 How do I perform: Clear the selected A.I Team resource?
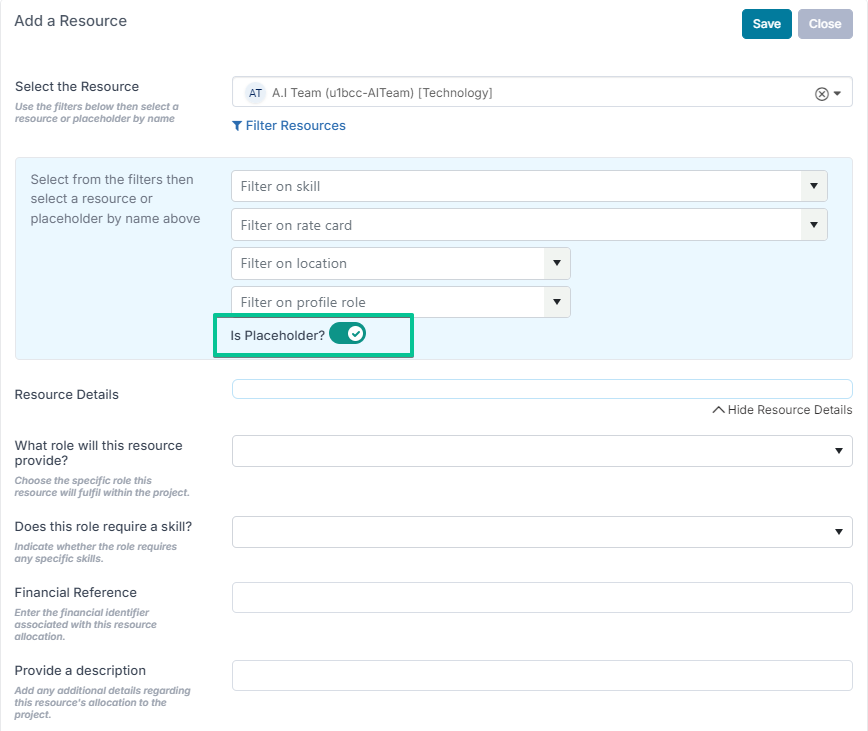822,94
